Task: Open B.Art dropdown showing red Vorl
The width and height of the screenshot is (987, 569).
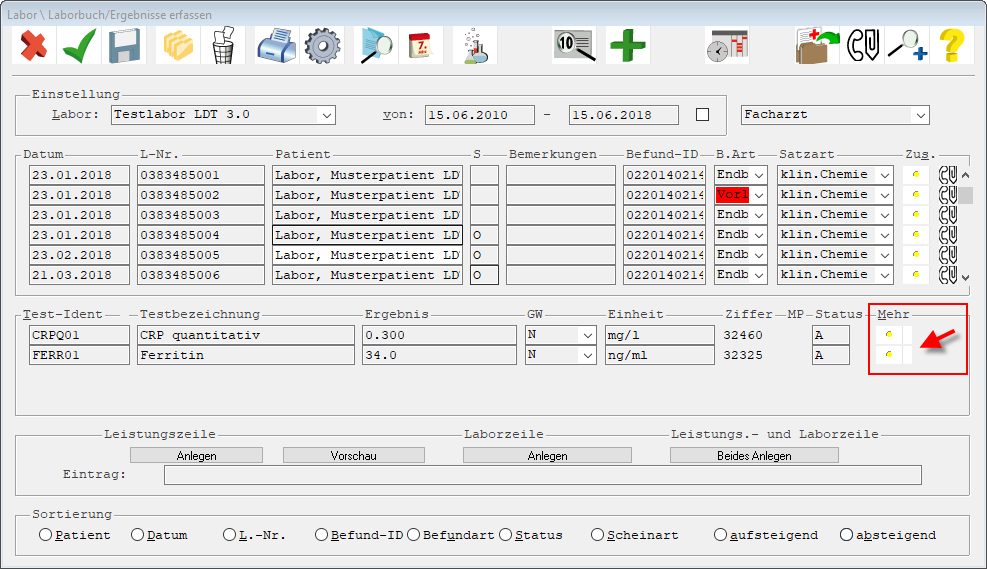Action: click(x=759, y=195)
